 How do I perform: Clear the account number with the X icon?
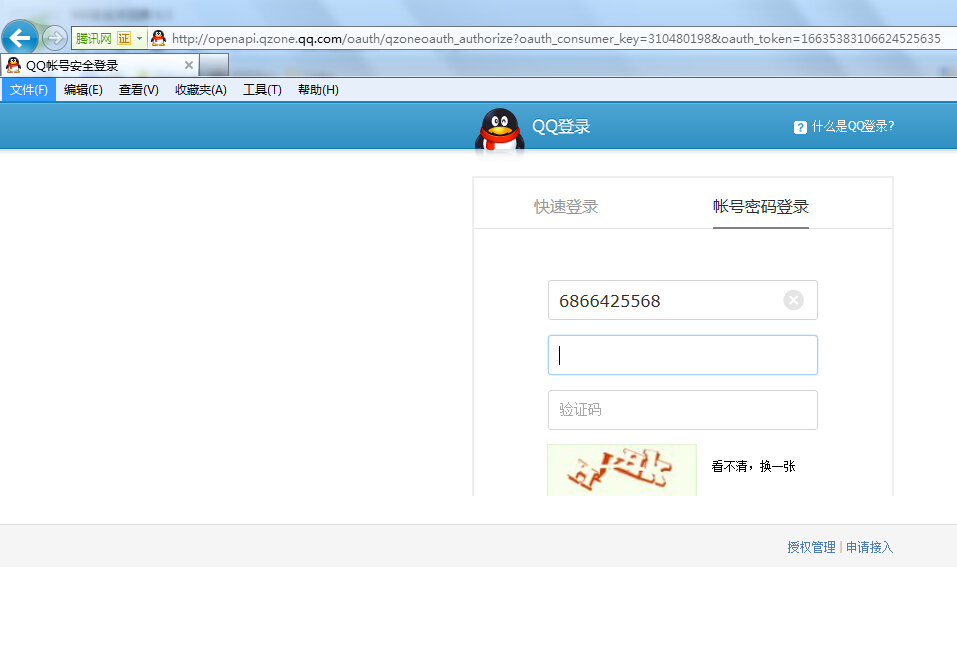click(x=793, y=300)
